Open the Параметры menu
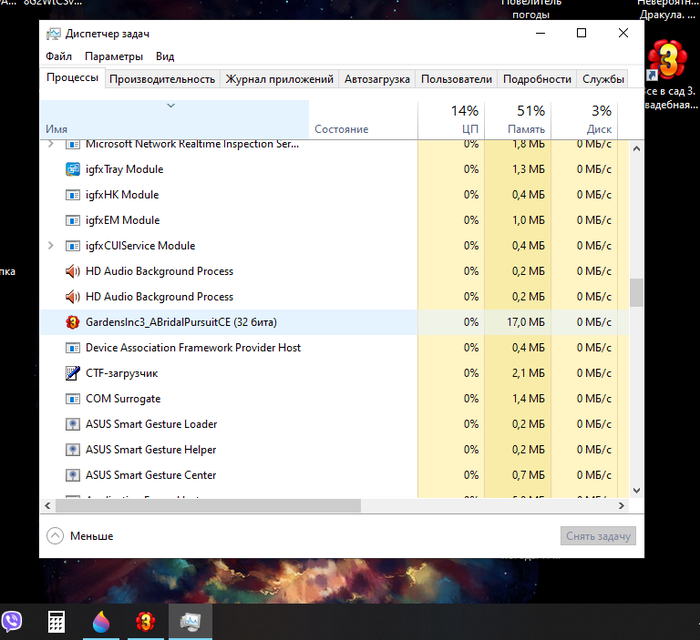 tap(114, 57)
